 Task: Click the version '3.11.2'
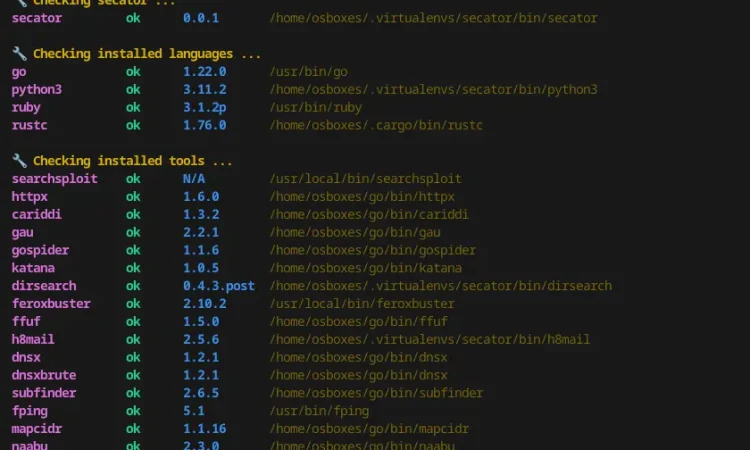pos(205,89)
